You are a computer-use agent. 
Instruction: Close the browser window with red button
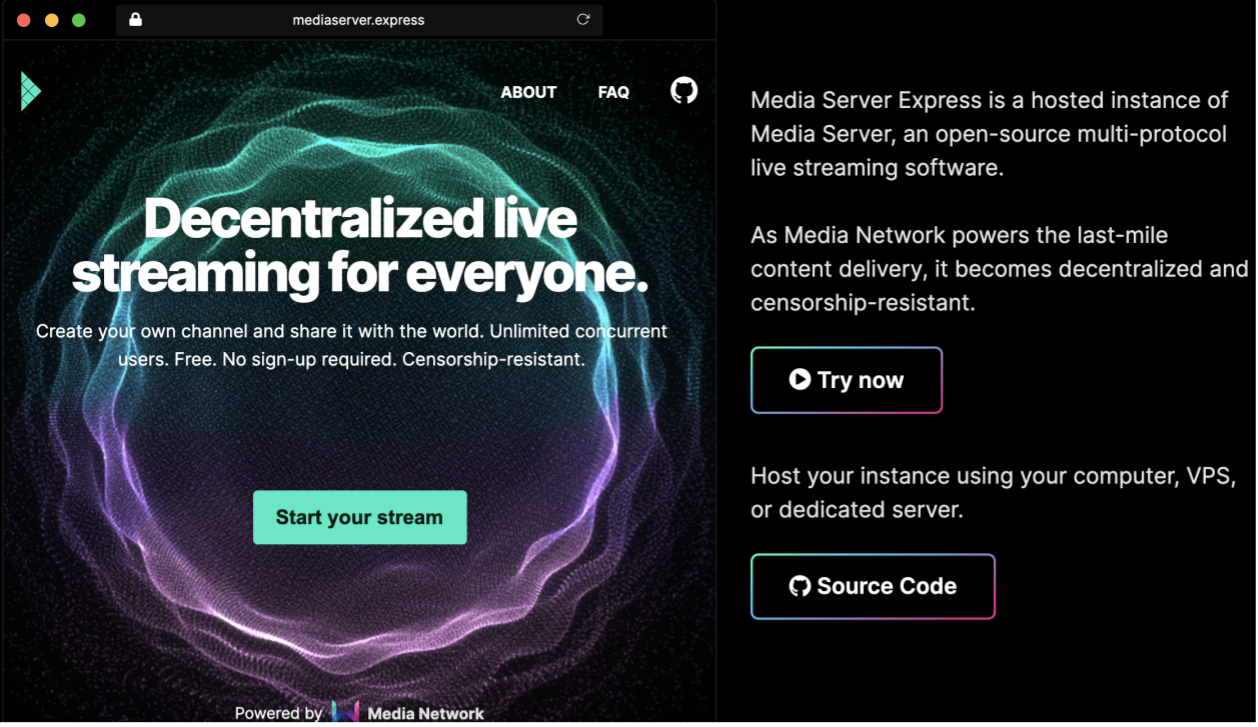click(24, 20)
